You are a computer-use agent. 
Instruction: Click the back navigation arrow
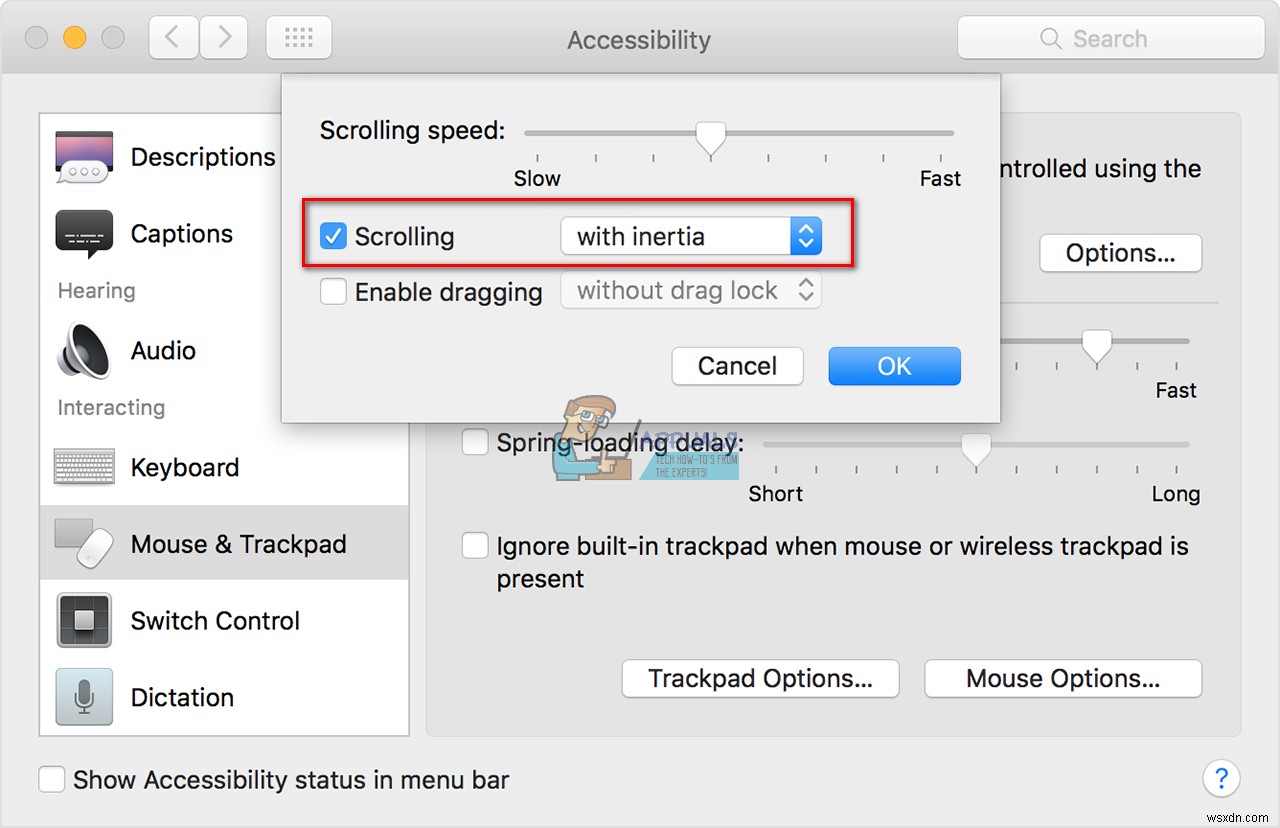[x=172, y=37]
